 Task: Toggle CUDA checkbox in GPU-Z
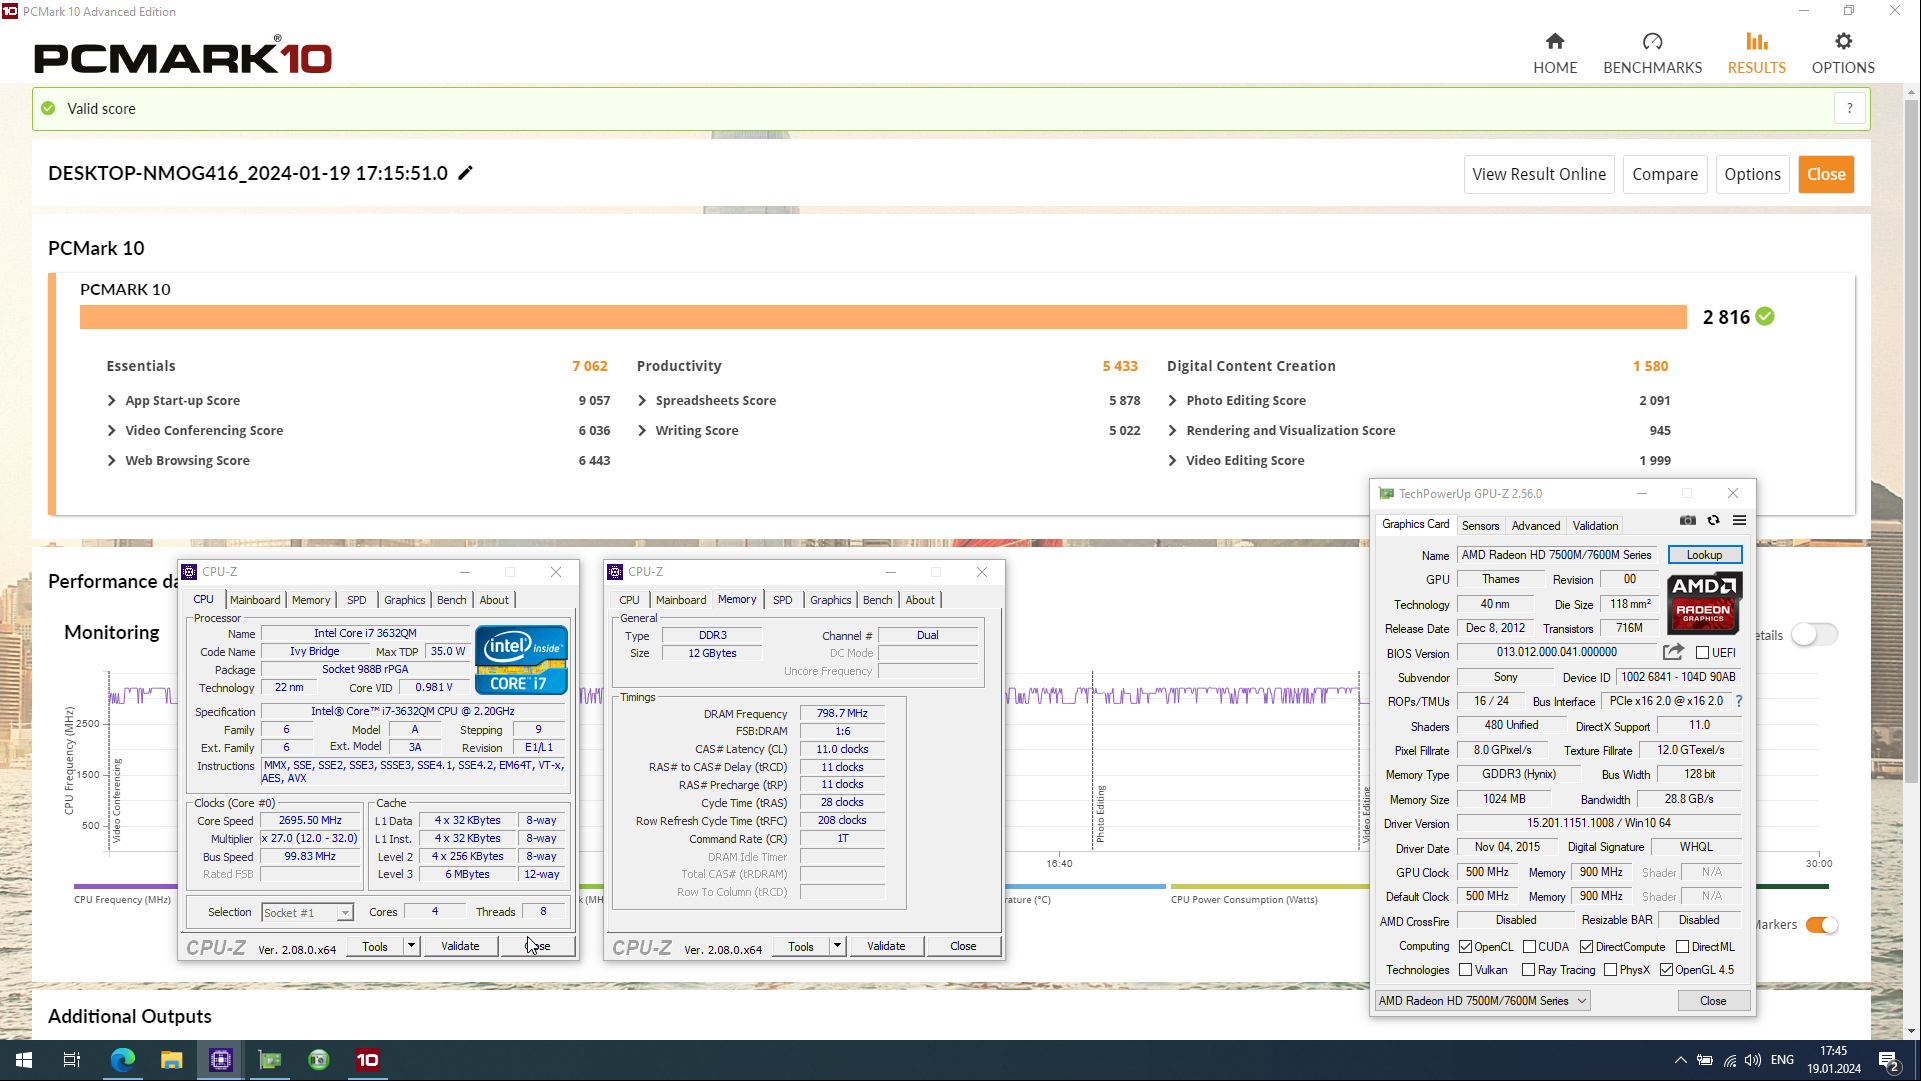1530,947
